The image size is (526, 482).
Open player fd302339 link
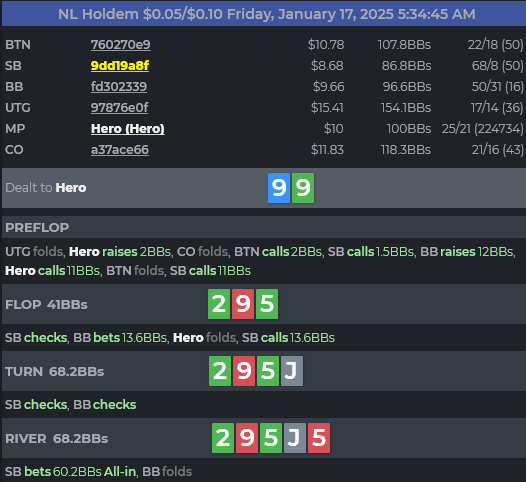119,87
